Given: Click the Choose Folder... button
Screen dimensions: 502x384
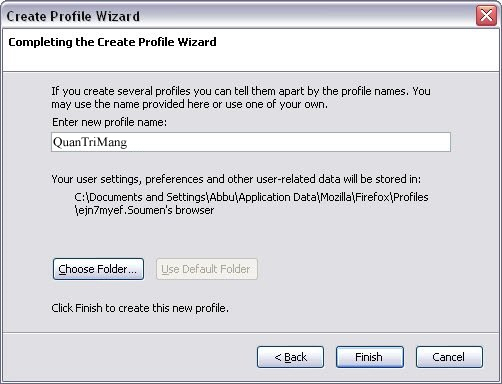Looking at the screenshot, I should [98, 269].
